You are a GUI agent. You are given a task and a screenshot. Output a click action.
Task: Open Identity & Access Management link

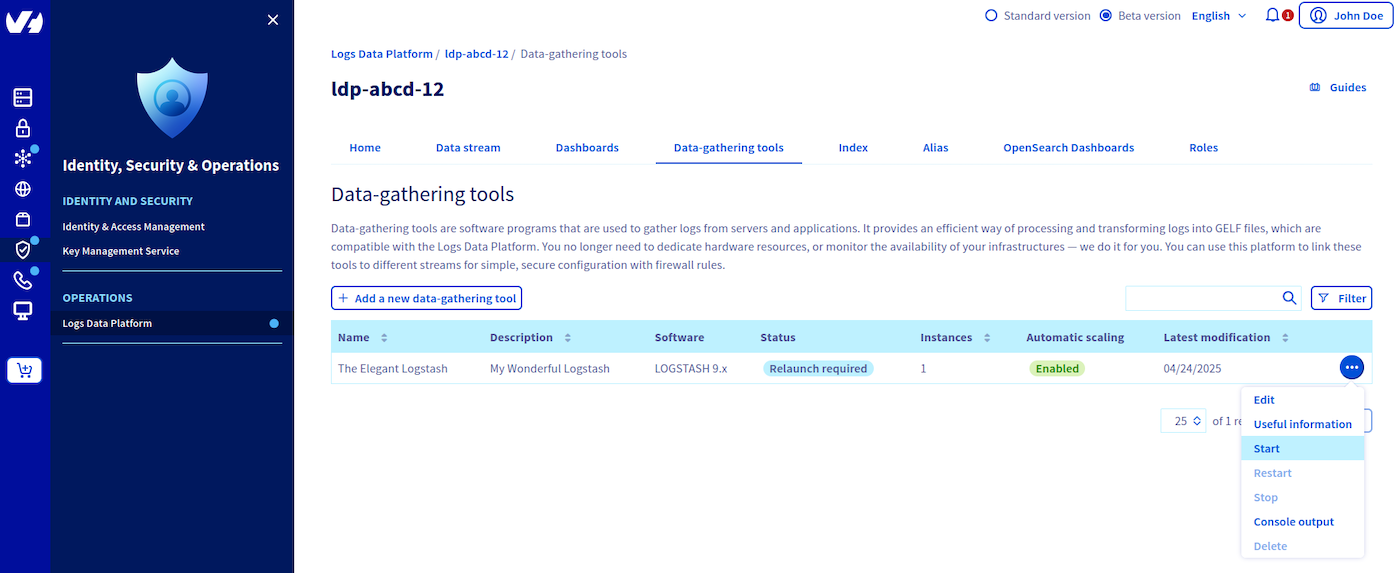(x=133, y=227)
